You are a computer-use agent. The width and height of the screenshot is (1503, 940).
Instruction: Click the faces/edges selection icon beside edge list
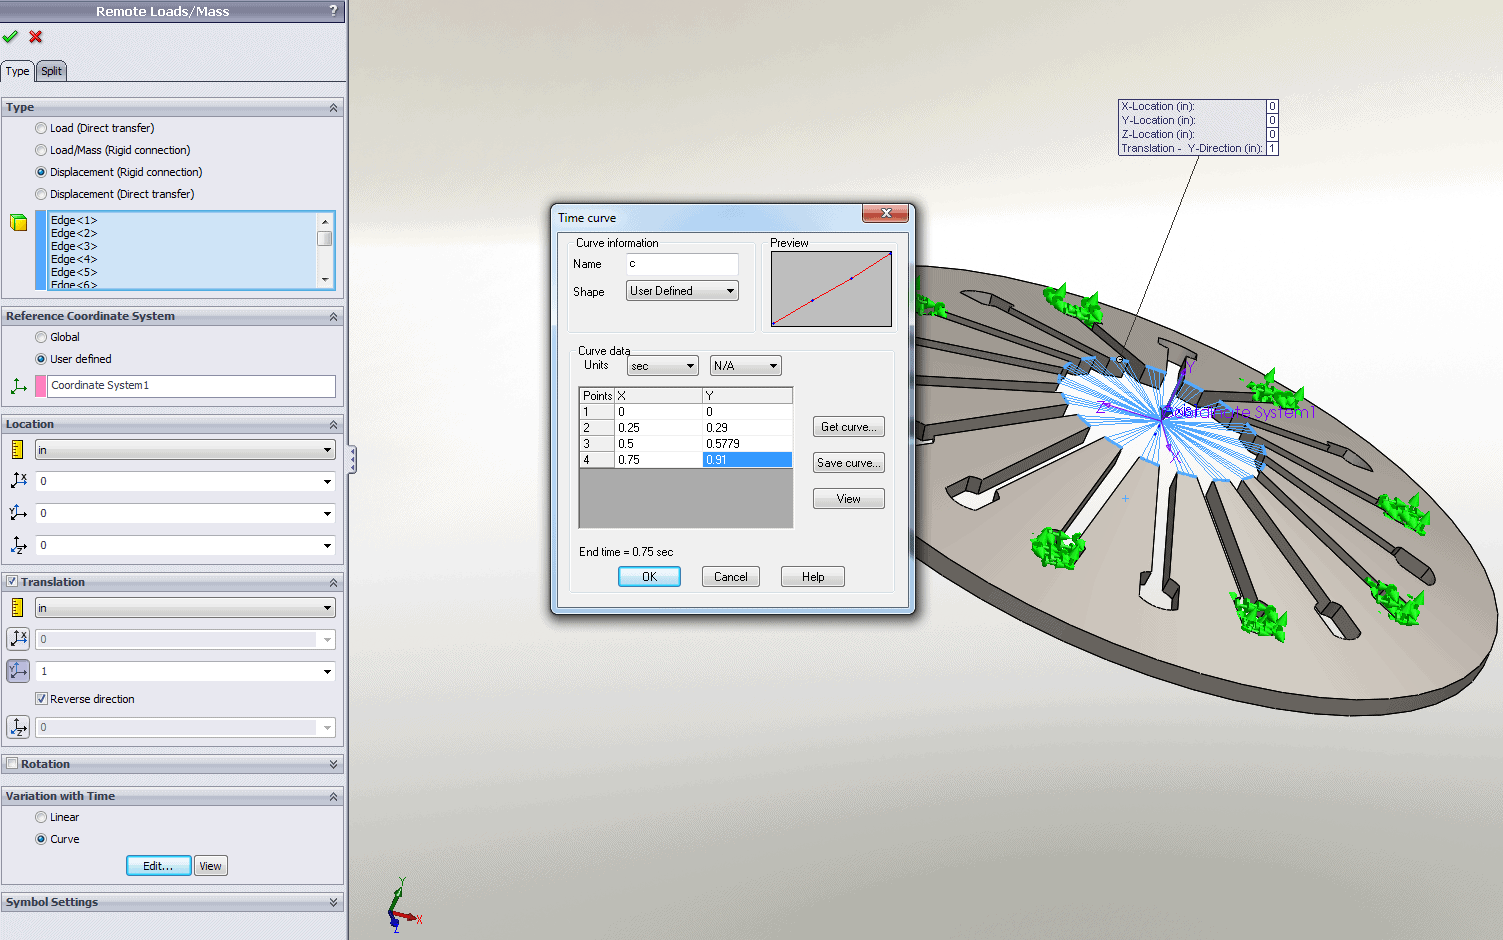tap(18, 222)
